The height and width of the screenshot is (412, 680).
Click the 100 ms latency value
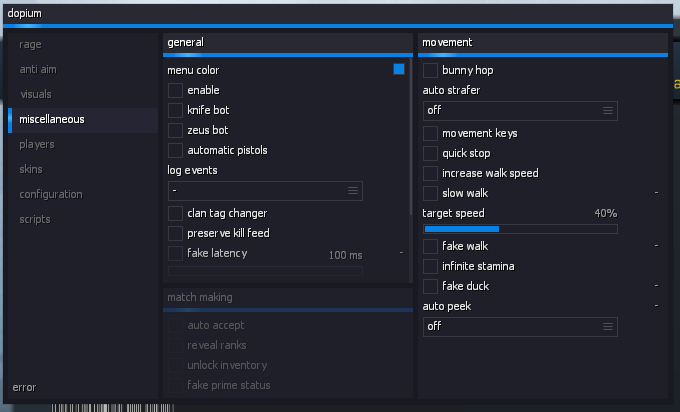pyautogui.click(x=345, y=255)
